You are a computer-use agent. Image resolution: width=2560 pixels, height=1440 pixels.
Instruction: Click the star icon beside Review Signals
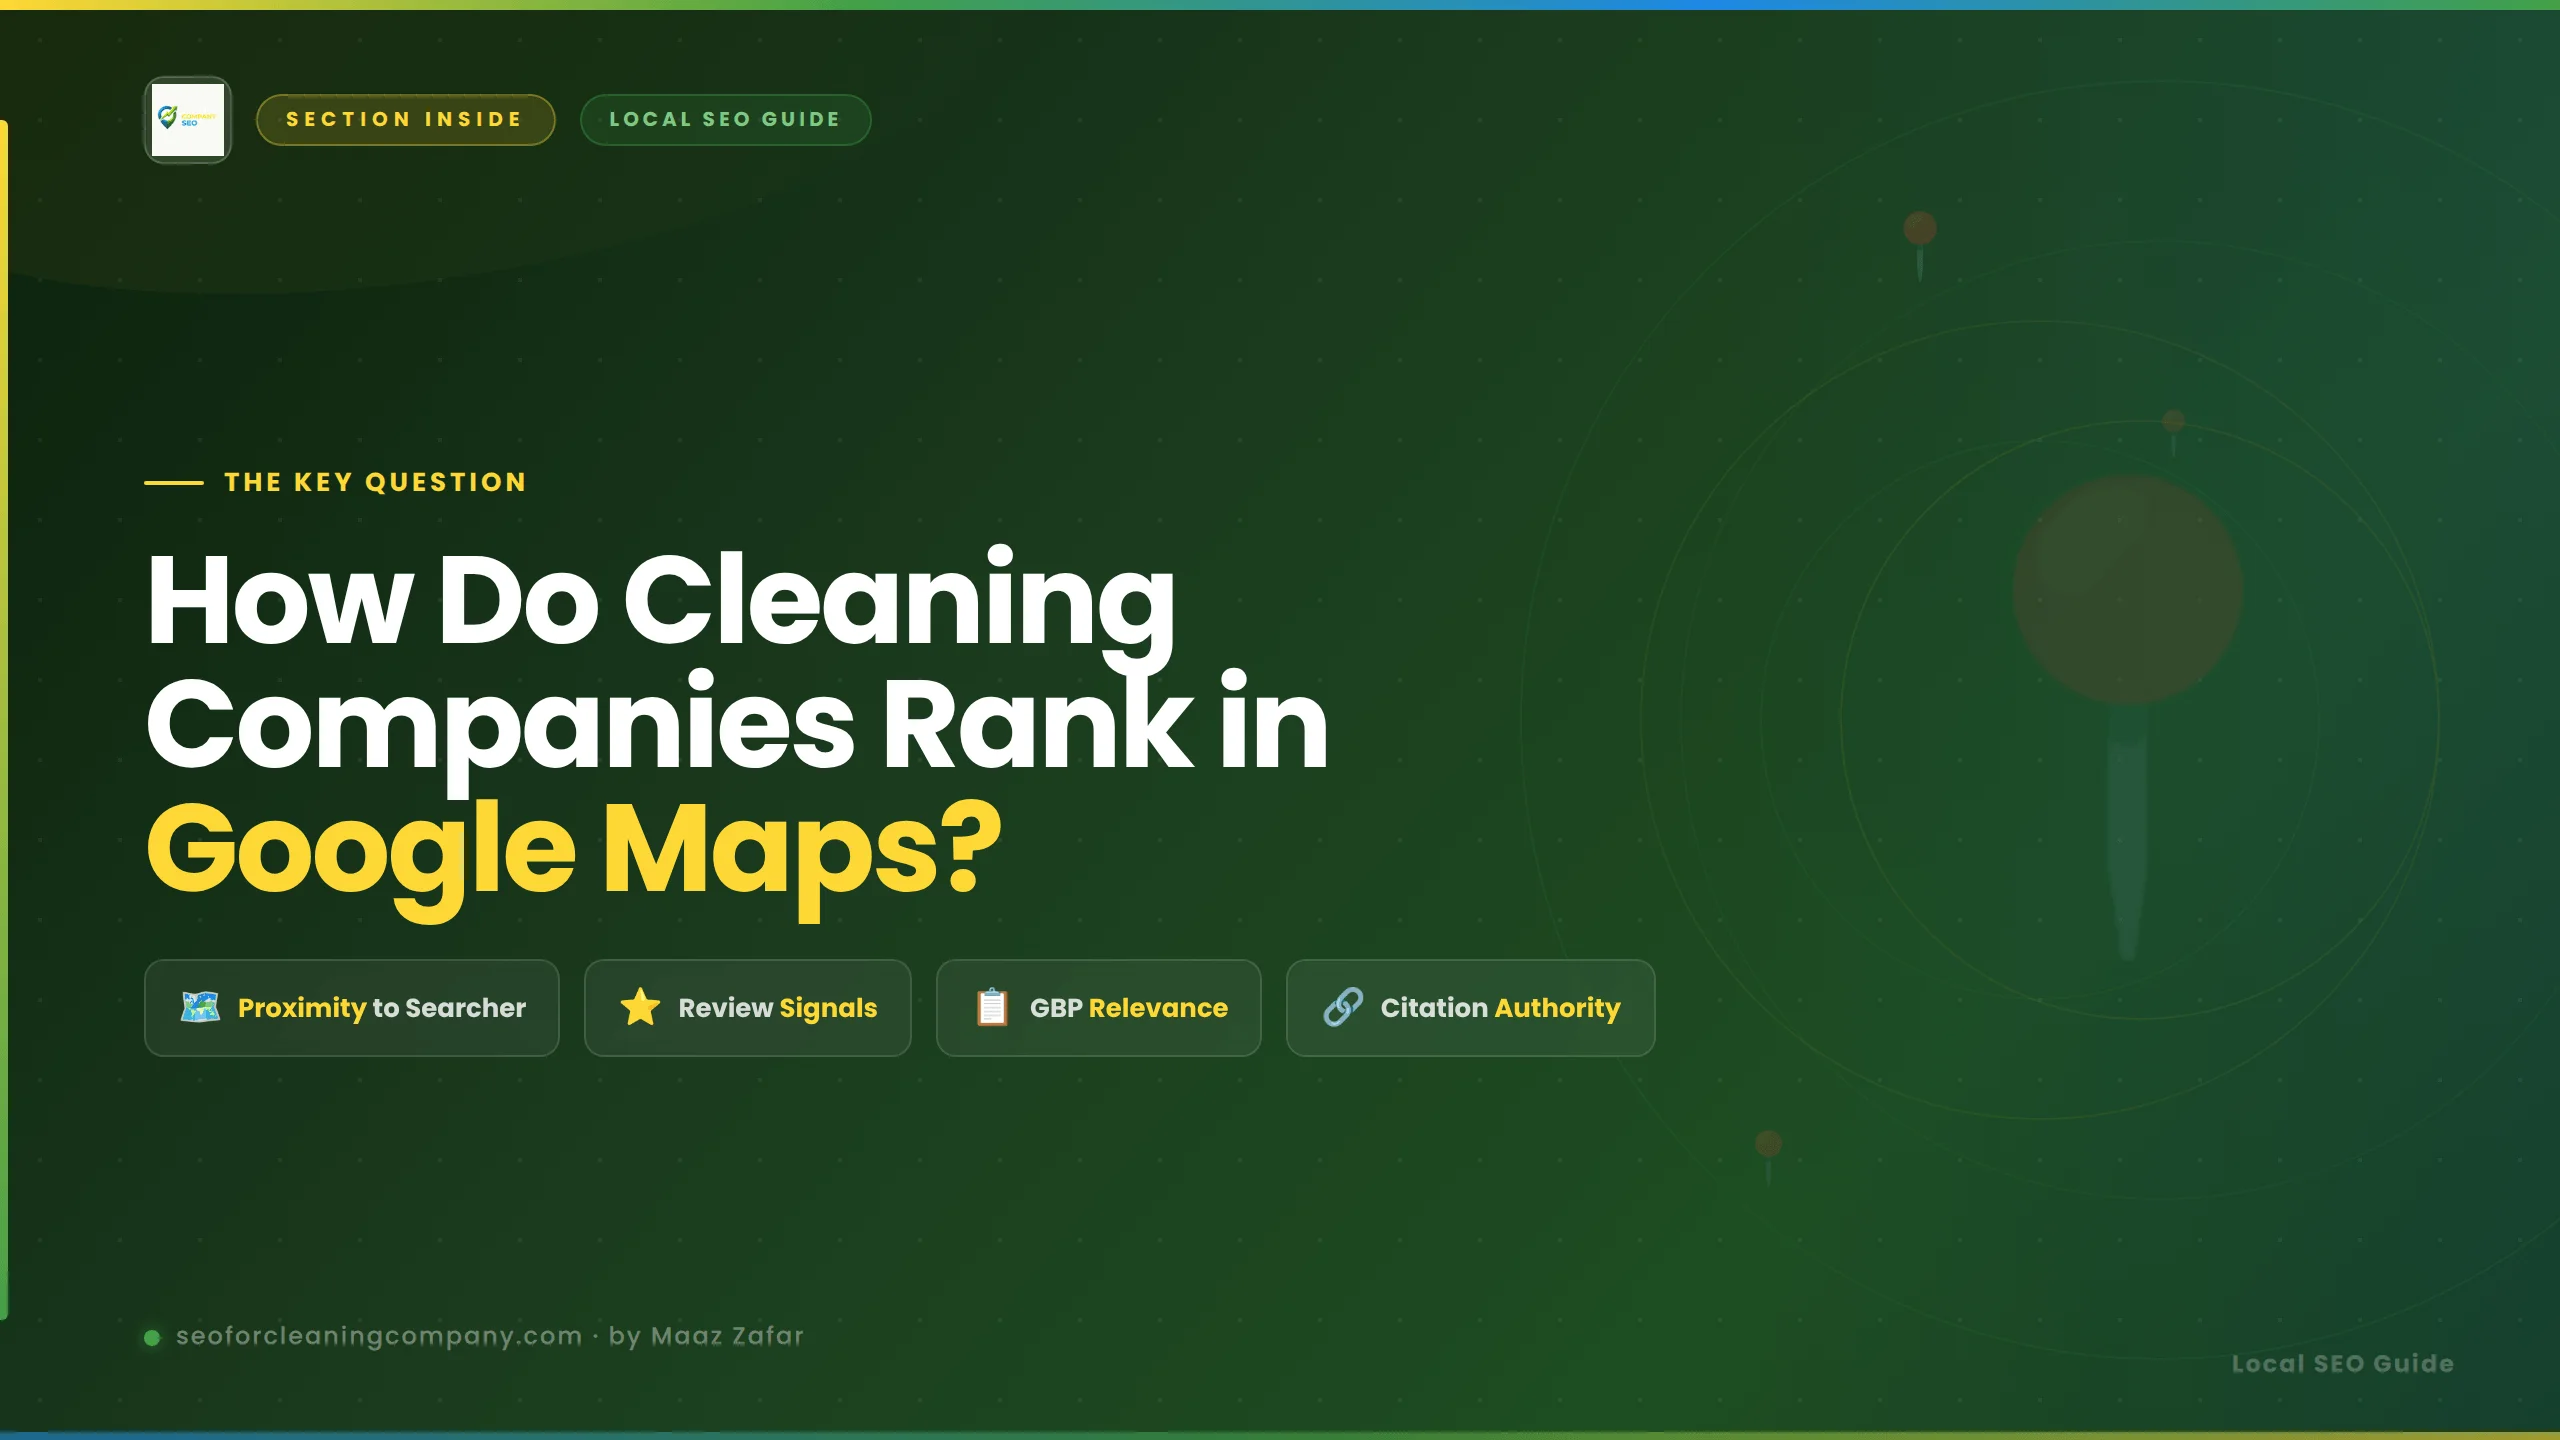pyautogui.click(x=640, y=1007)
